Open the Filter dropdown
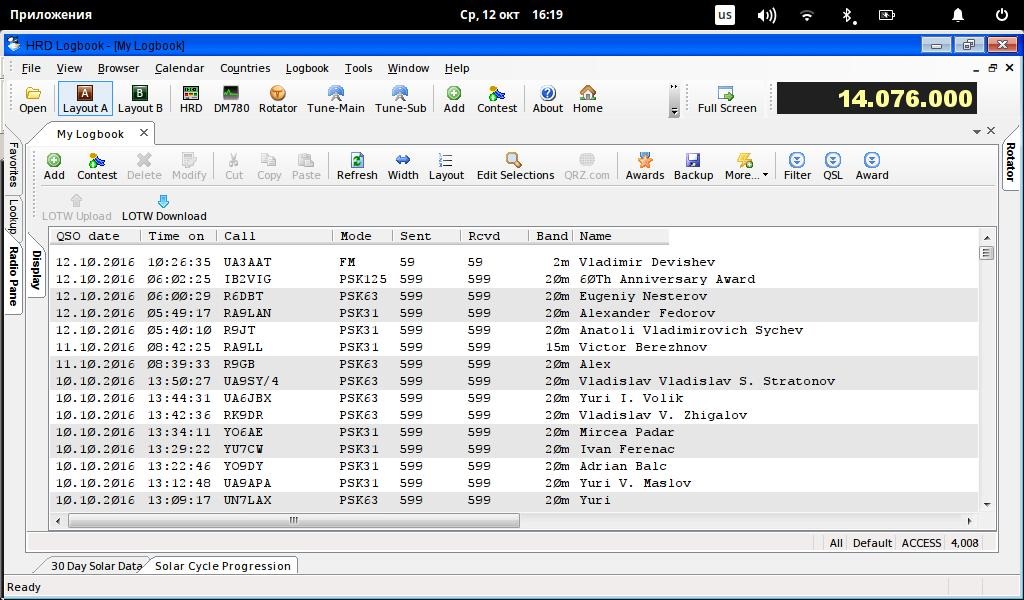The width and height of the screenshot is (1024, 600). [x=797, y=166]
